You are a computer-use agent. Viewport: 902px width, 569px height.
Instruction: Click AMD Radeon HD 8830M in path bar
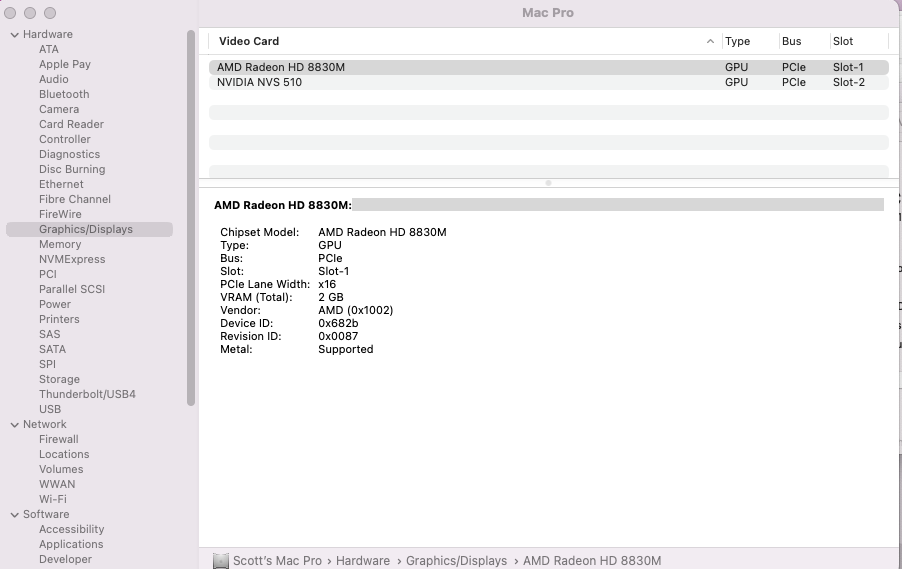[x=592, y=561]
